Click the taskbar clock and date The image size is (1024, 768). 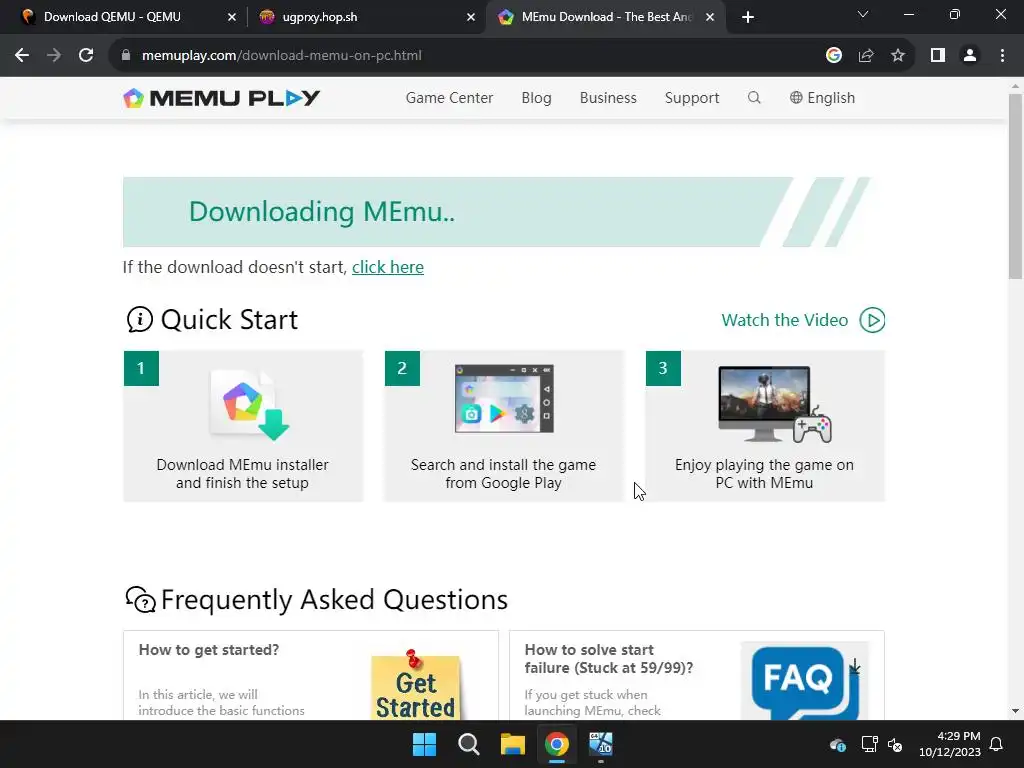point(950,744)
